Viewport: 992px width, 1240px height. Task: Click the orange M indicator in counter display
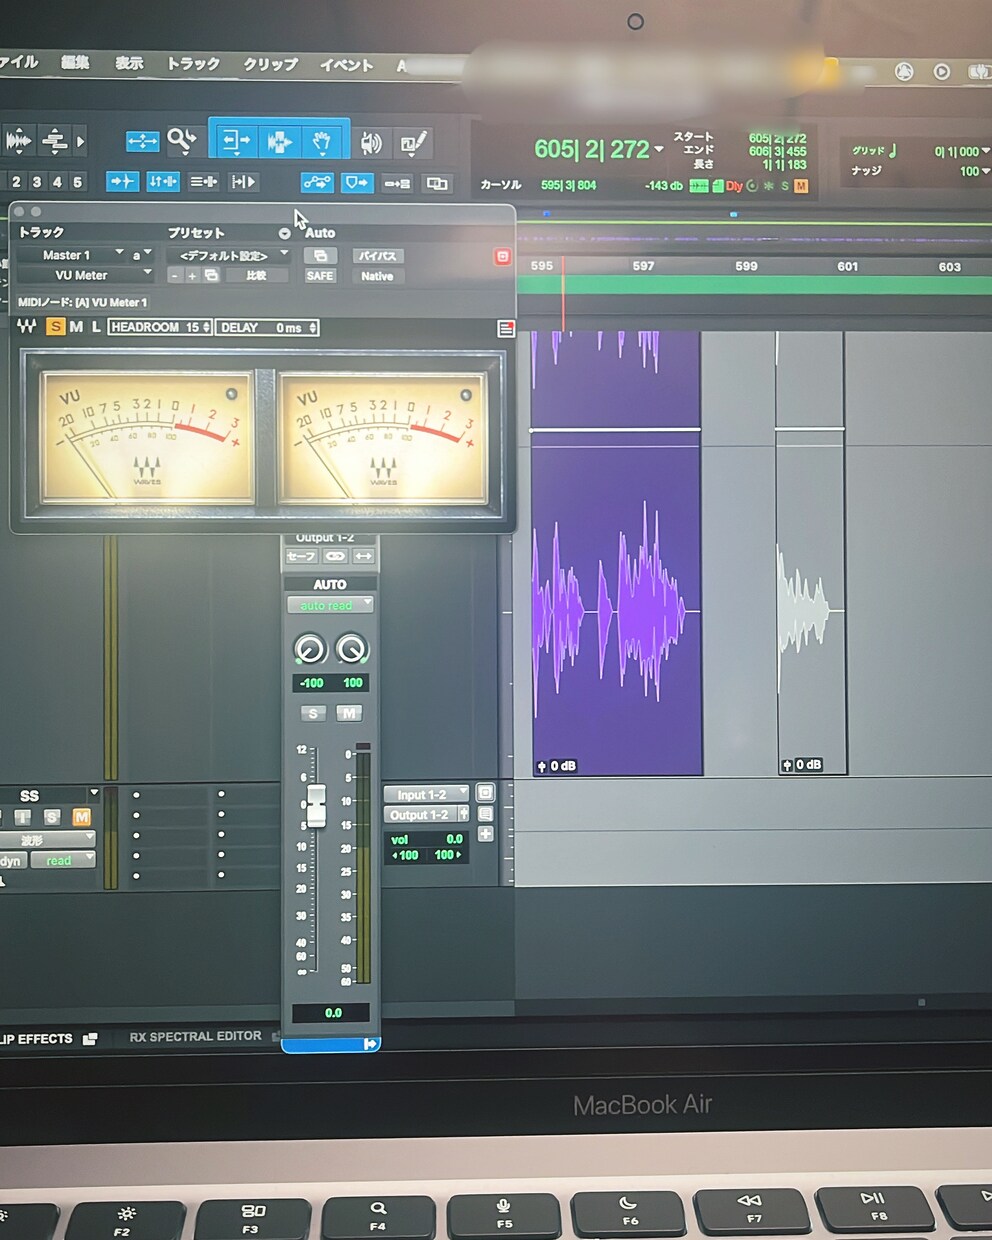pyautogui.click(x=801, y=186)
